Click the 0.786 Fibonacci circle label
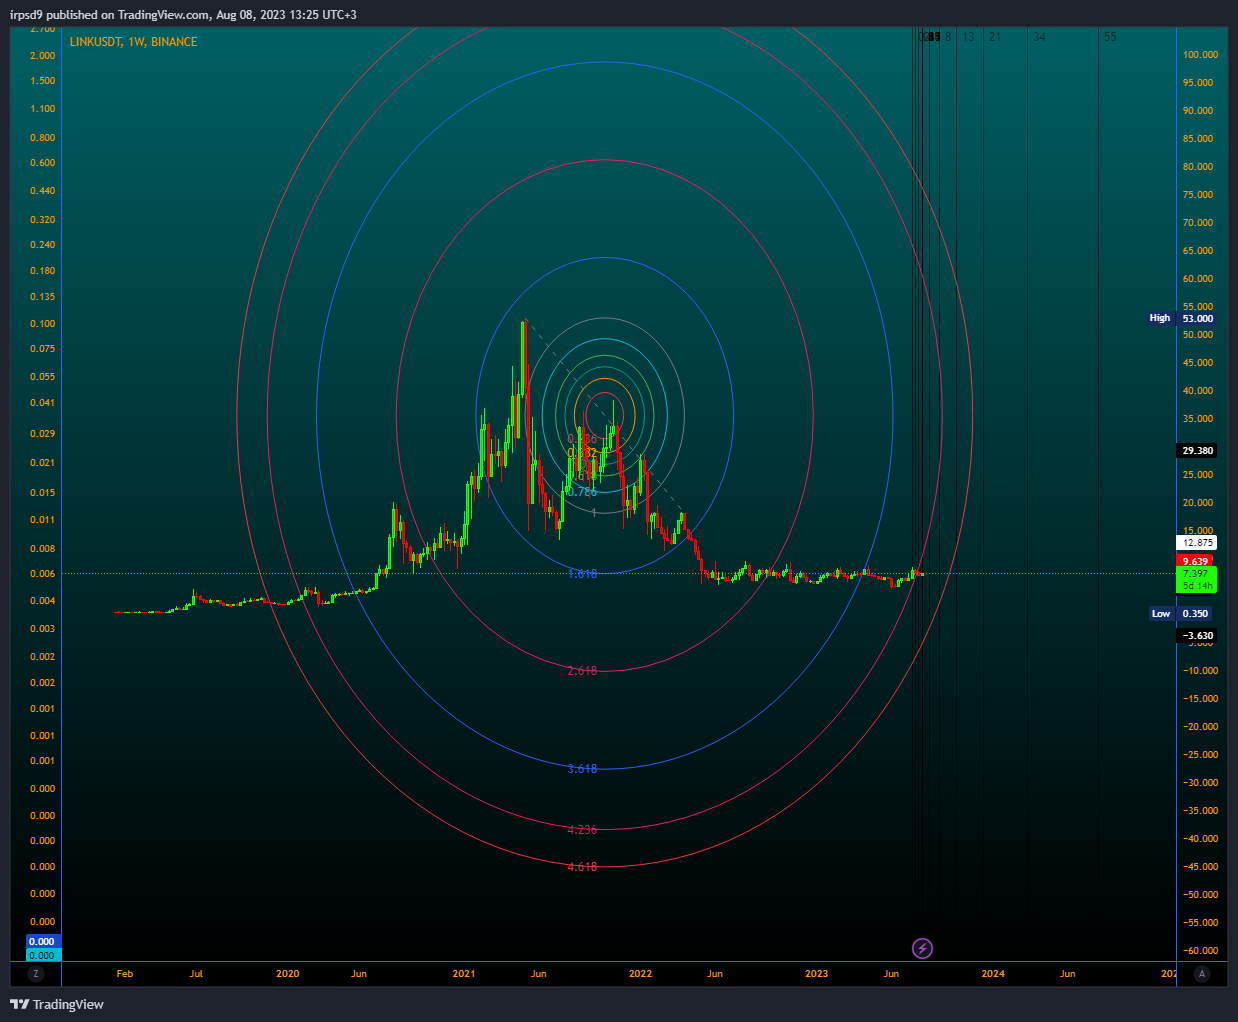Image resolution: width=1238 pixels, height=1022 pixels. (582, 492)
